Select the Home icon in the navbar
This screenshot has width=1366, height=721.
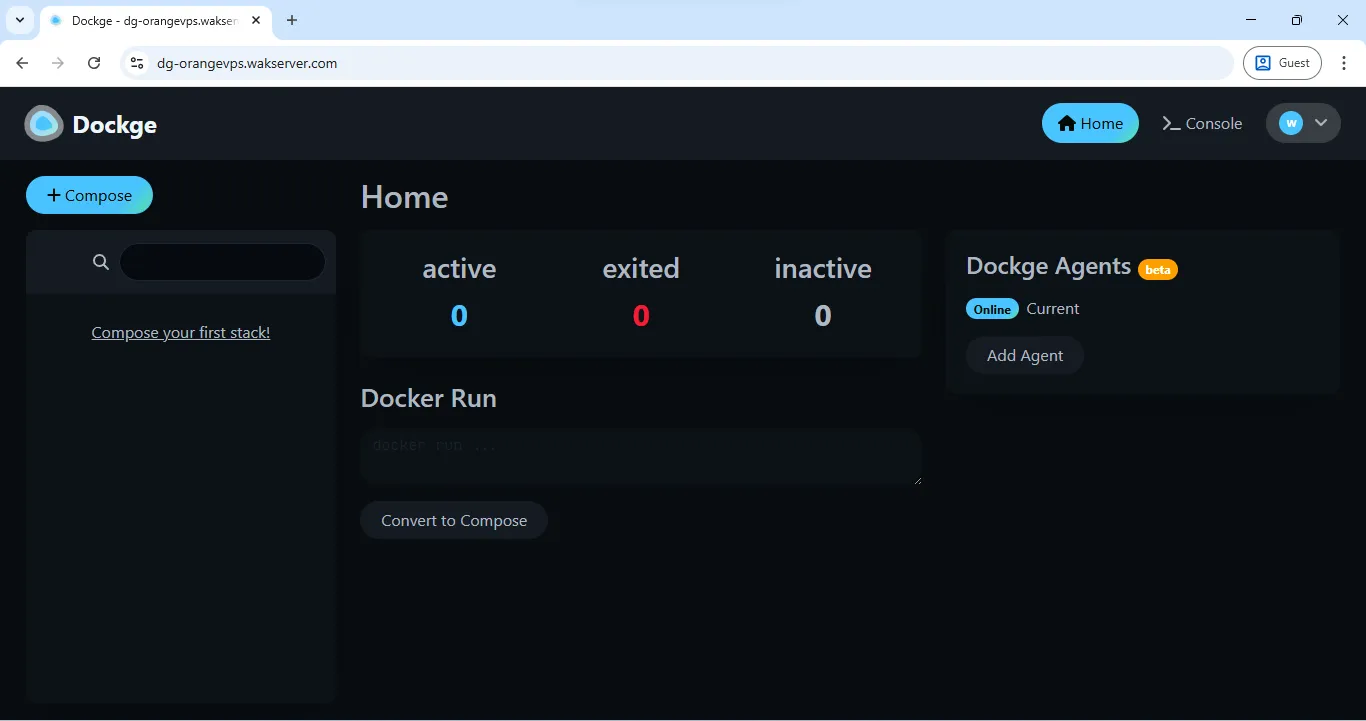[x=1067, y=123]
